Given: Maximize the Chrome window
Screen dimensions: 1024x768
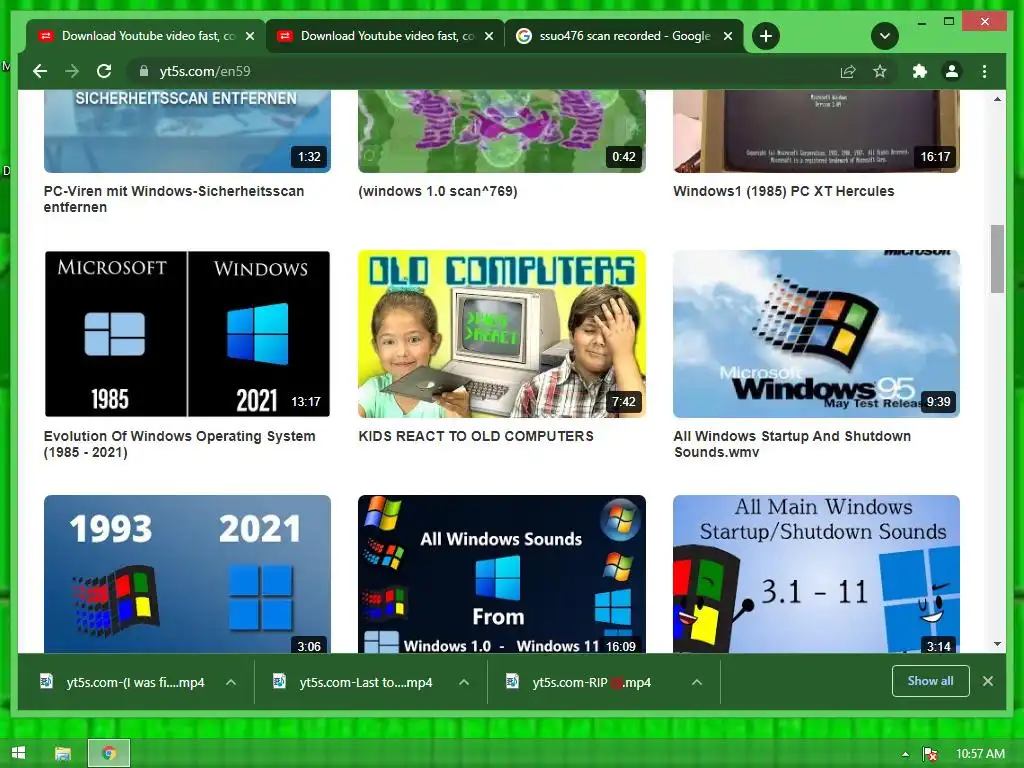Looking at the screenshot, I should pos(949,22).
